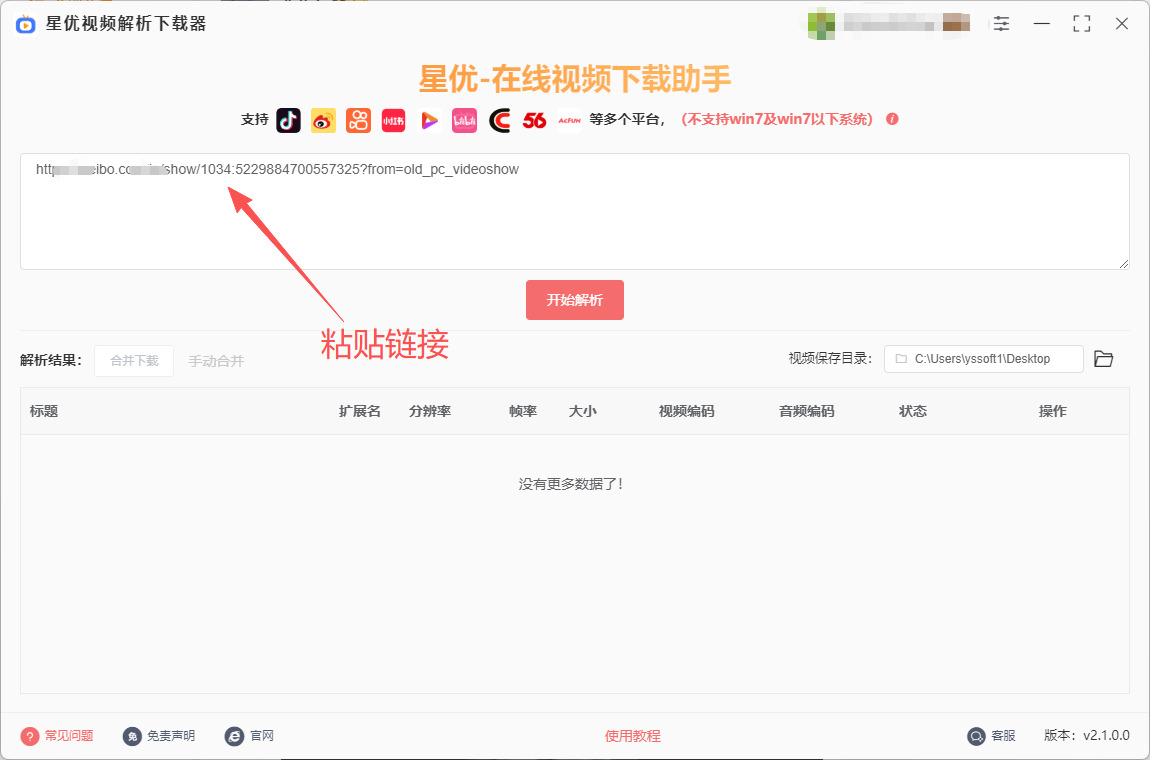Image resolution: width=1150 pixels, height=760 pixels.
Task: Click the pink Bilibili platform icon
Action: [464, 120]
